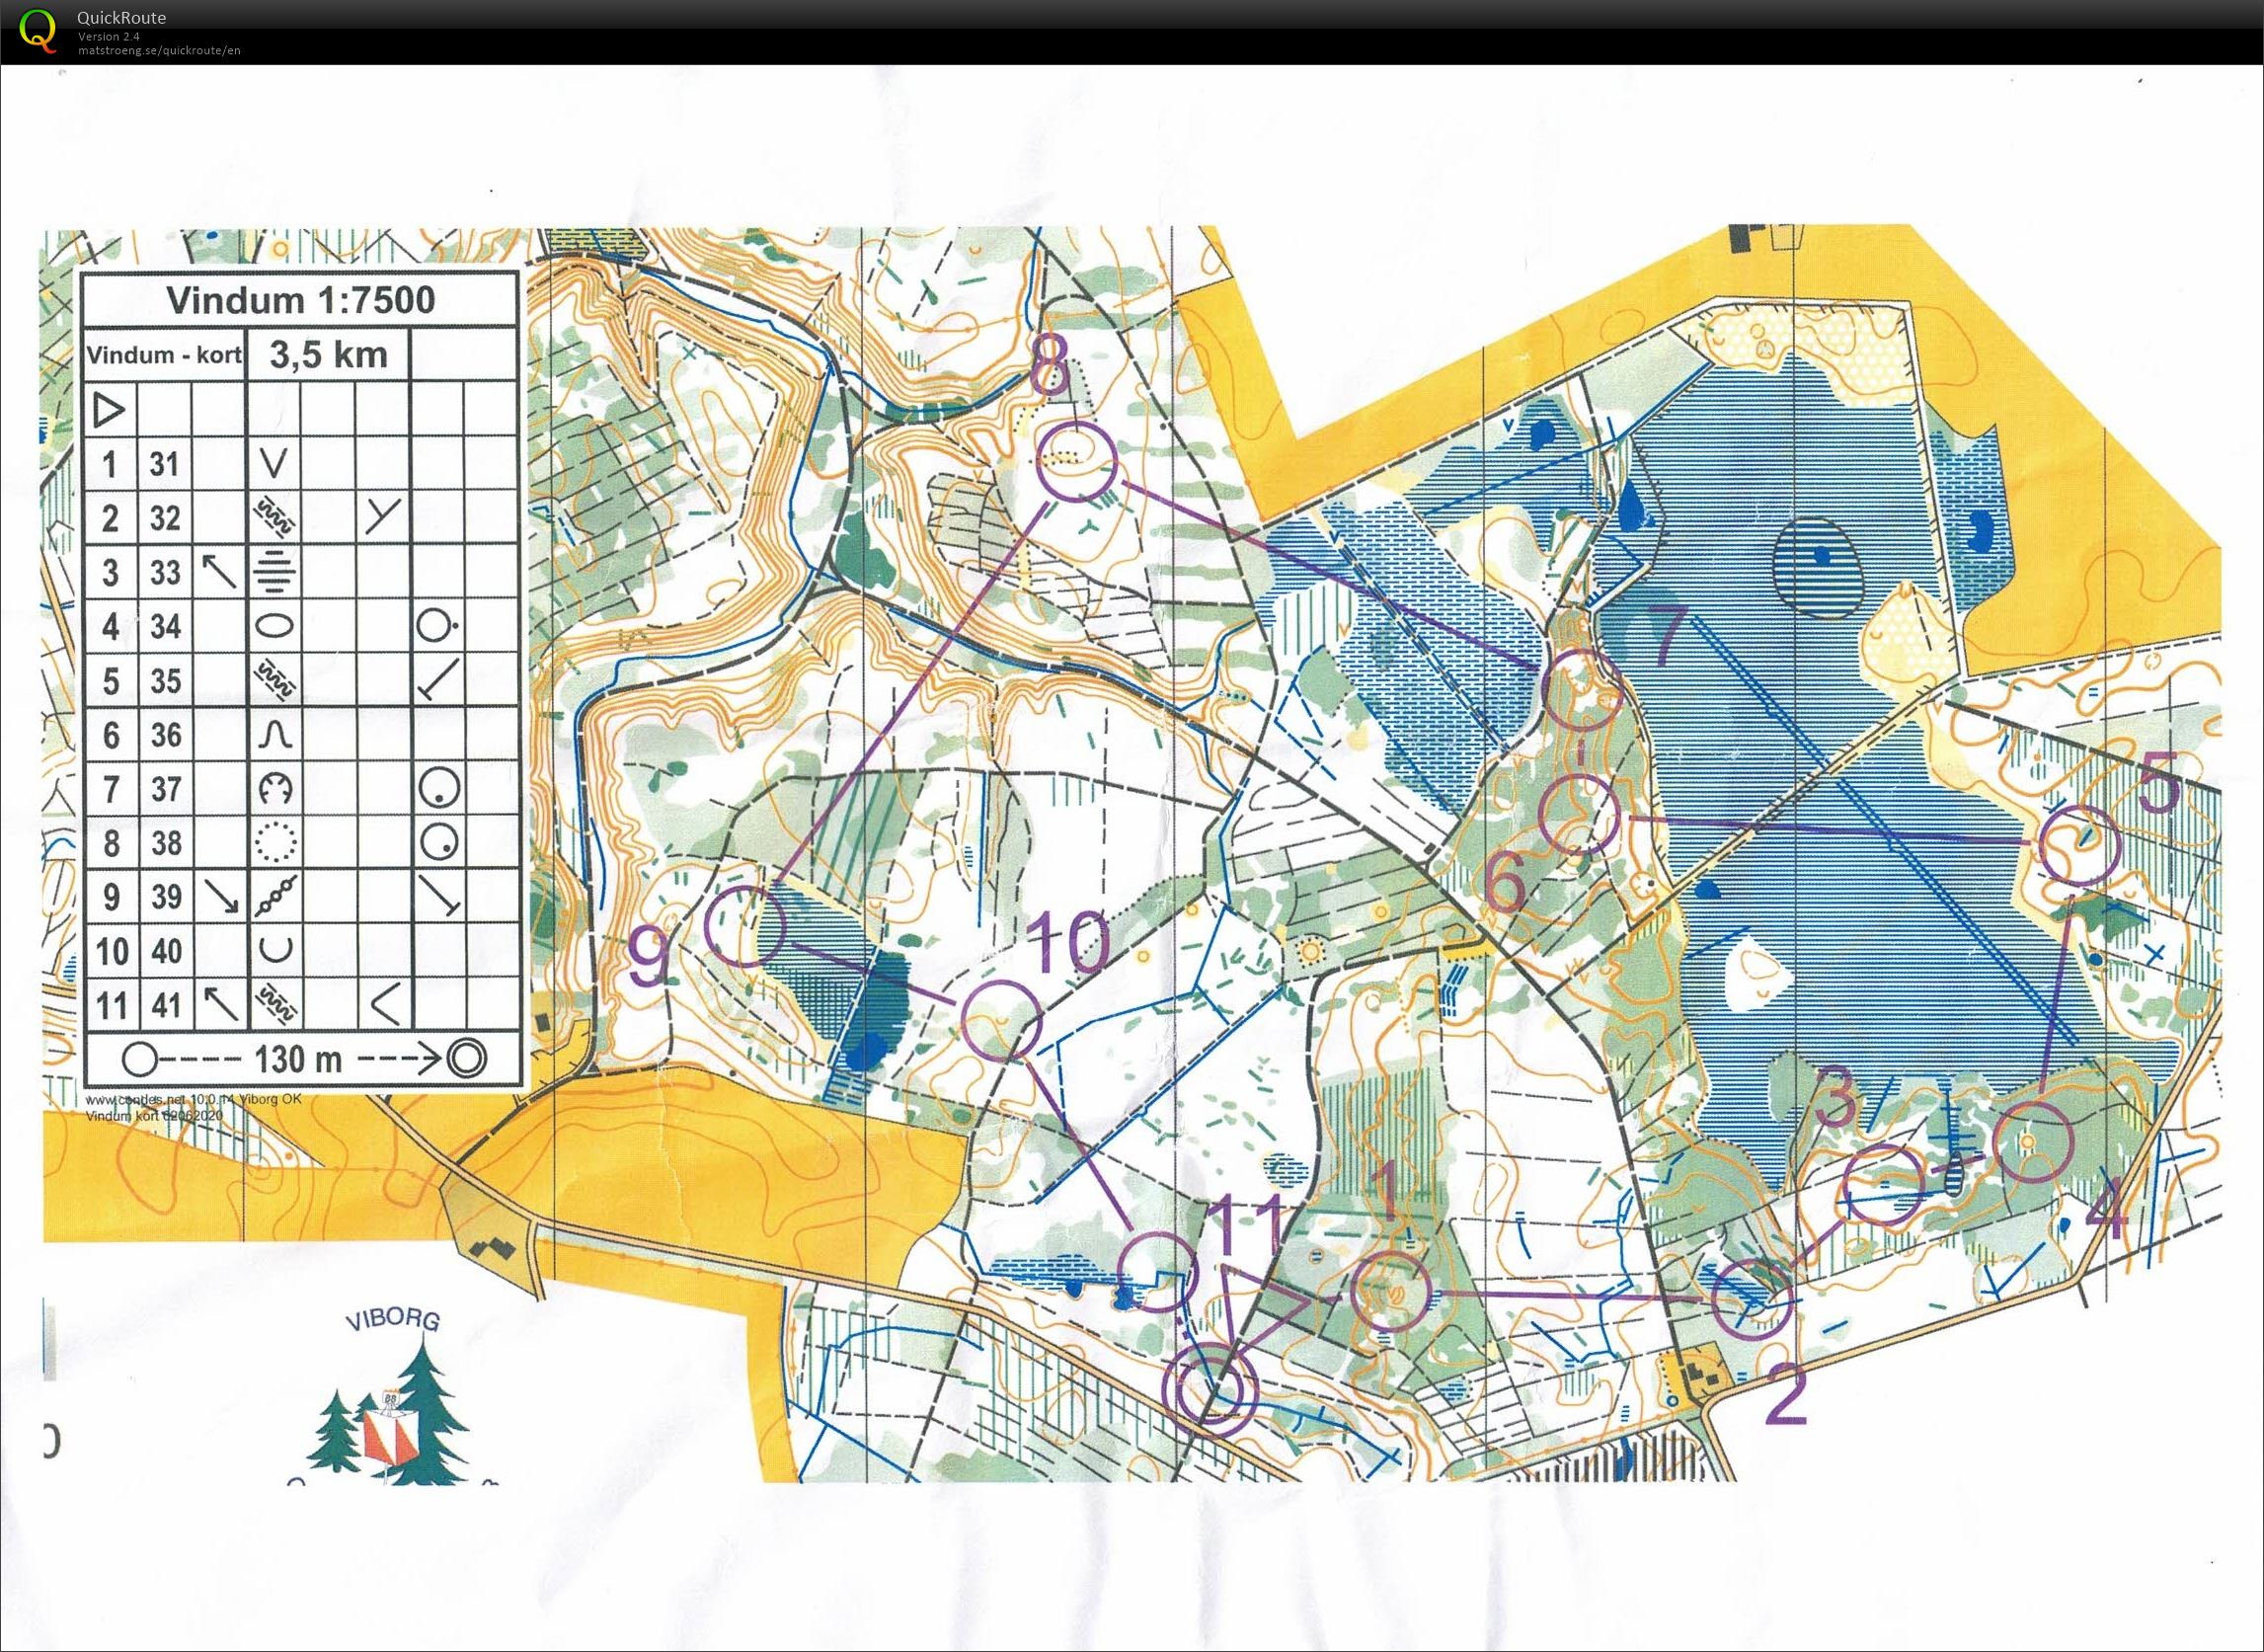Click control circle 7 on the map

tap(1583, 689)
